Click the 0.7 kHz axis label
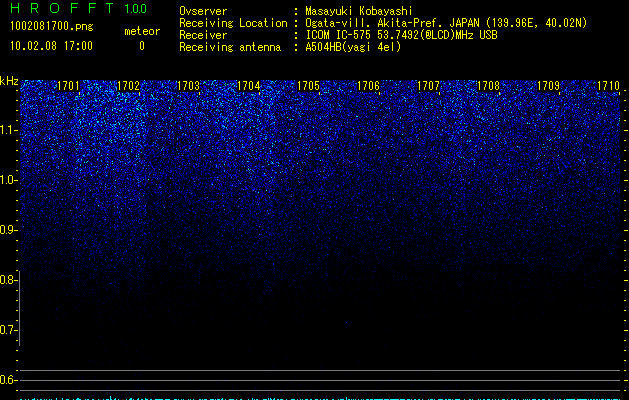The image size is (629, 400). click(8, 330)
